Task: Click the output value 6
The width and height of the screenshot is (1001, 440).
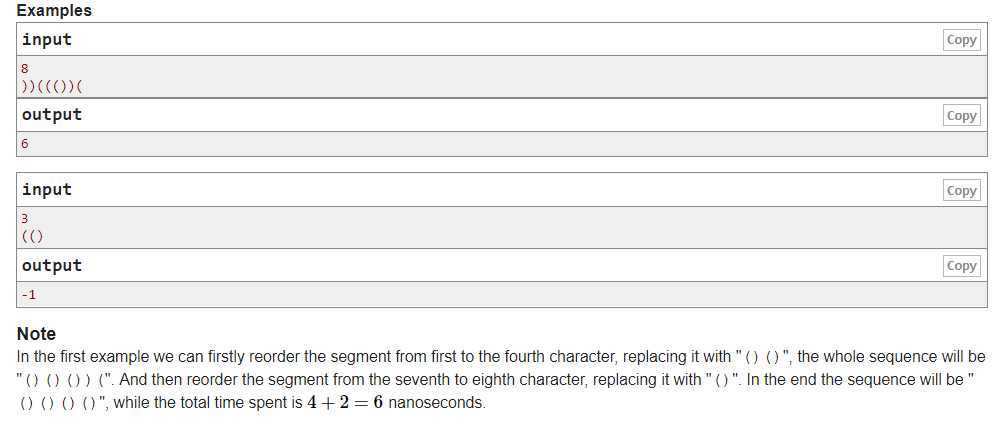Action: pos(25,144)
